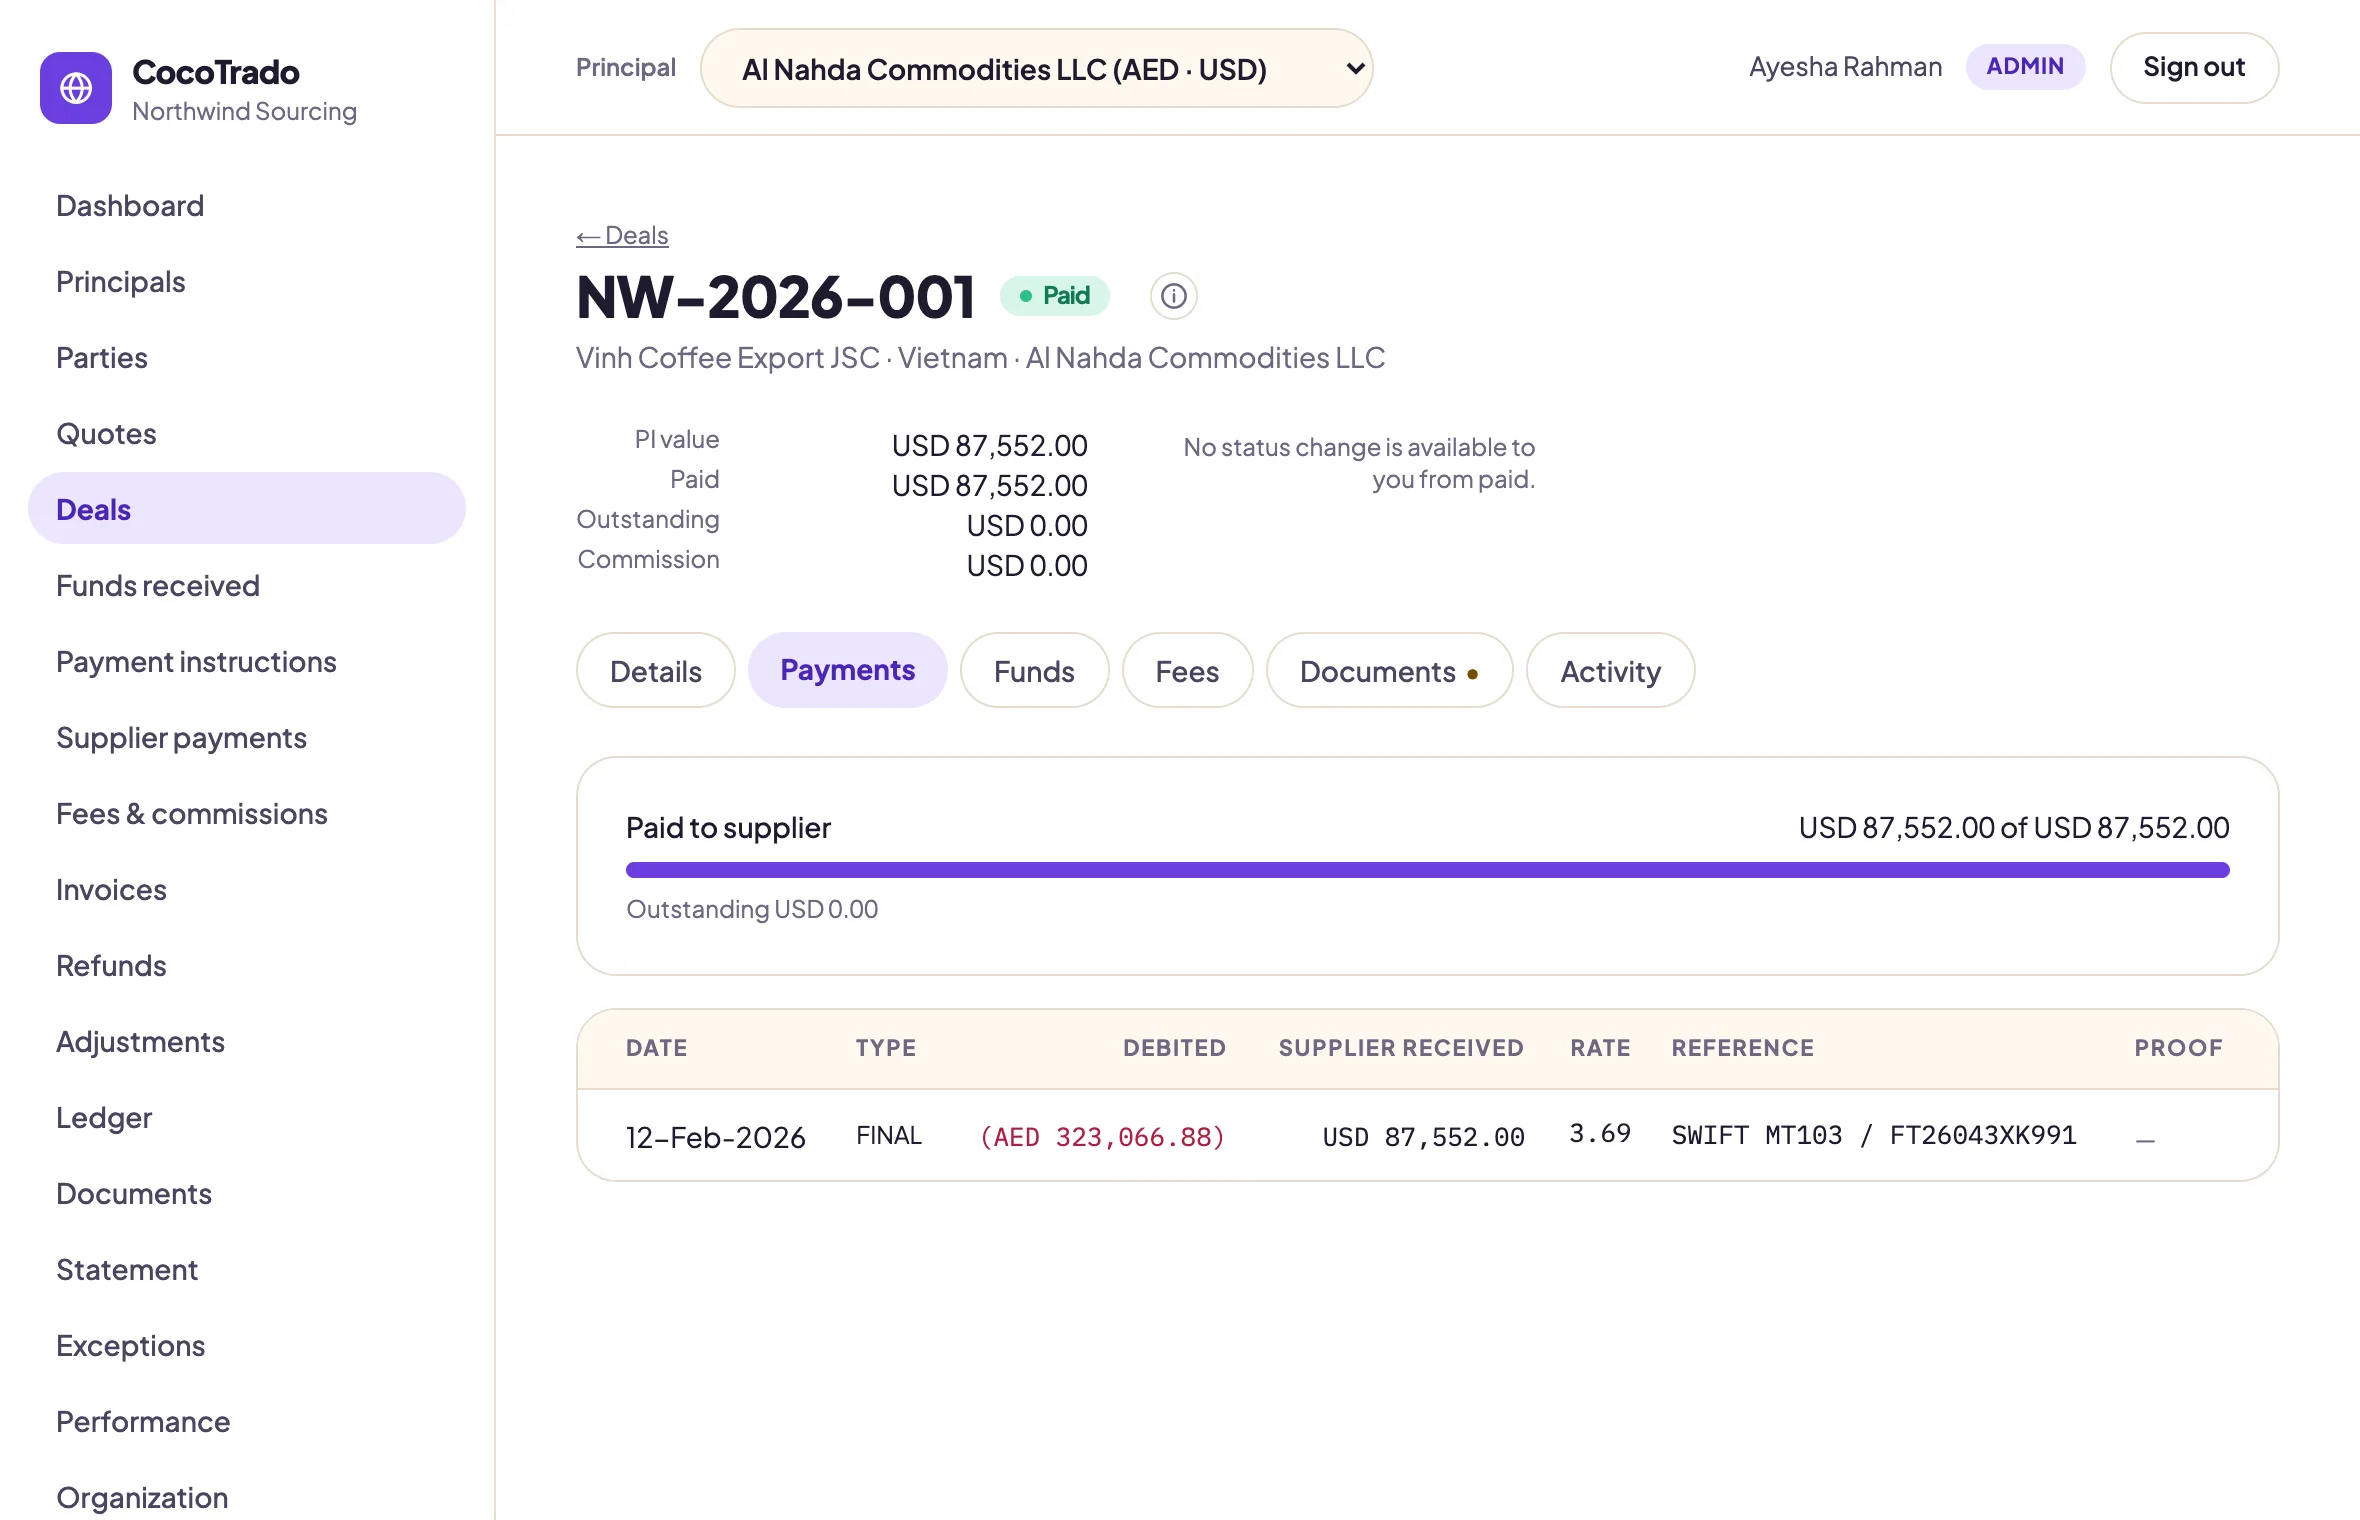Click the FINAL payment type cell
The width and height of the screenshot is (2360, 1520).
click(889, 1136)
